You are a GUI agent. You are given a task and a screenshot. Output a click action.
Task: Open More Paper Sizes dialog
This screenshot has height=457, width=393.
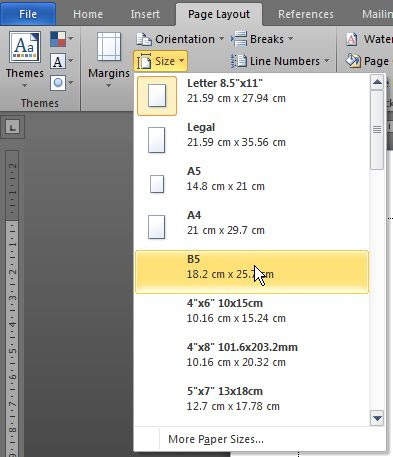click(259, 439)
